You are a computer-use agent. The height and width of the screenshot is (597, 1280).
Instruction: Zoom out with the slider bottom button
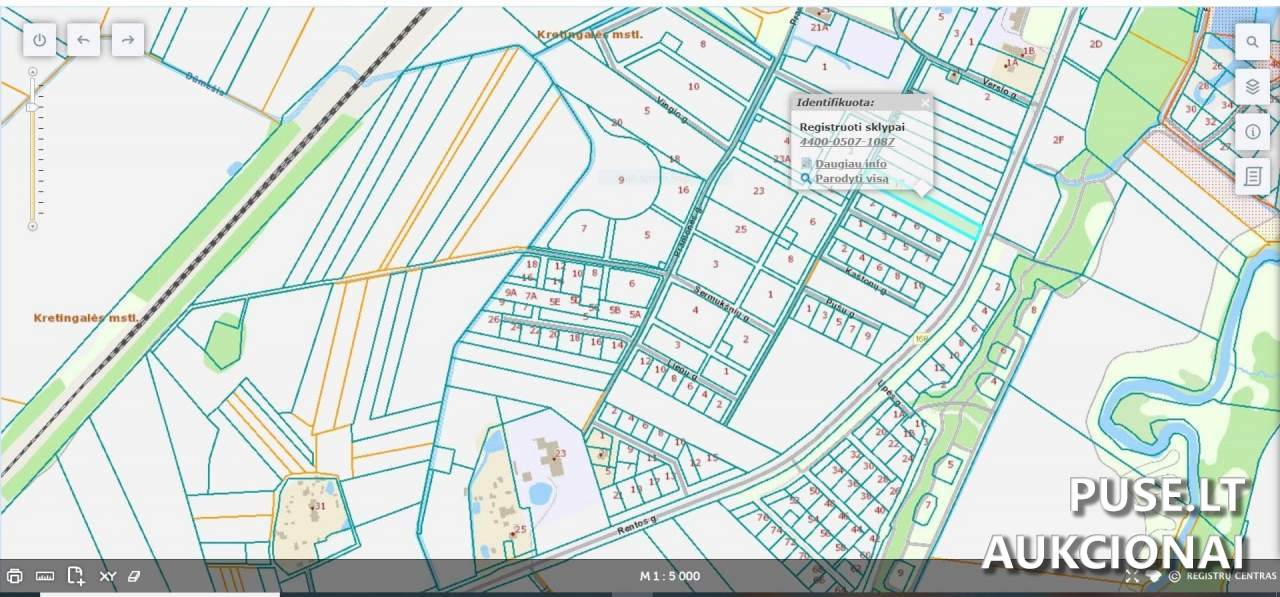tap(32, 226)
